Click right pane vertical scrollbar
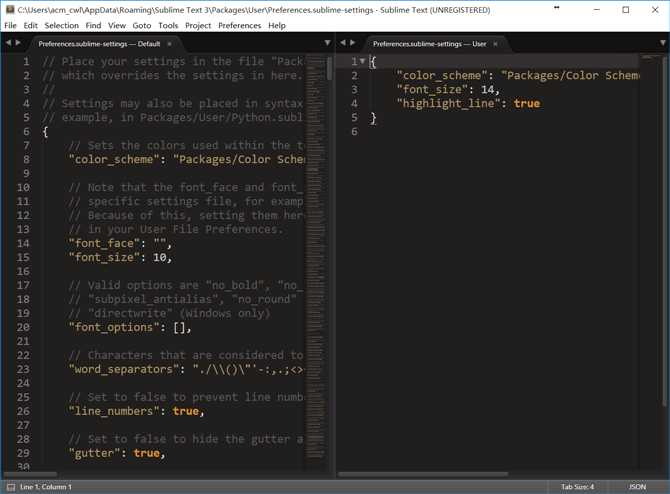The height and width of the screenshot is (494, 670). (664, 231)
